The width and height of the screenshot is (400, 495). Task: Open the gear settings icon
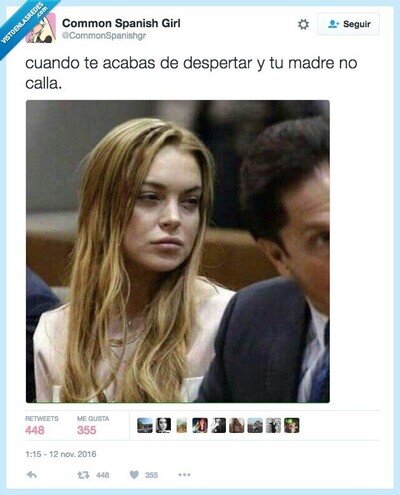tap(303, 24)
